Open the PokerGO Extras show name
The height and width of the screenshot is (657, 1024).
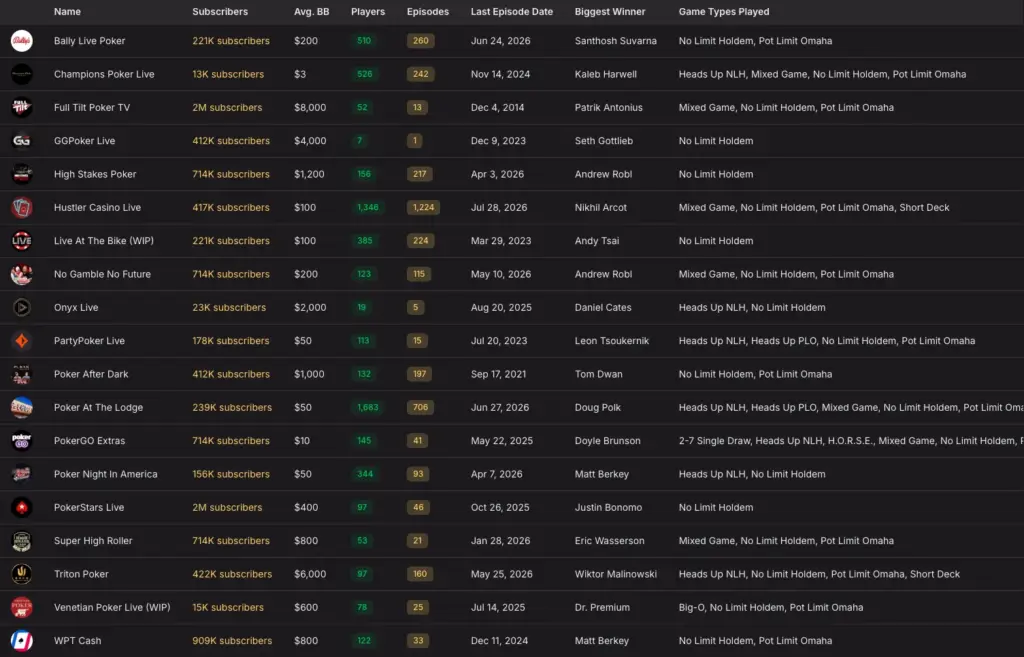coord(89,440)
